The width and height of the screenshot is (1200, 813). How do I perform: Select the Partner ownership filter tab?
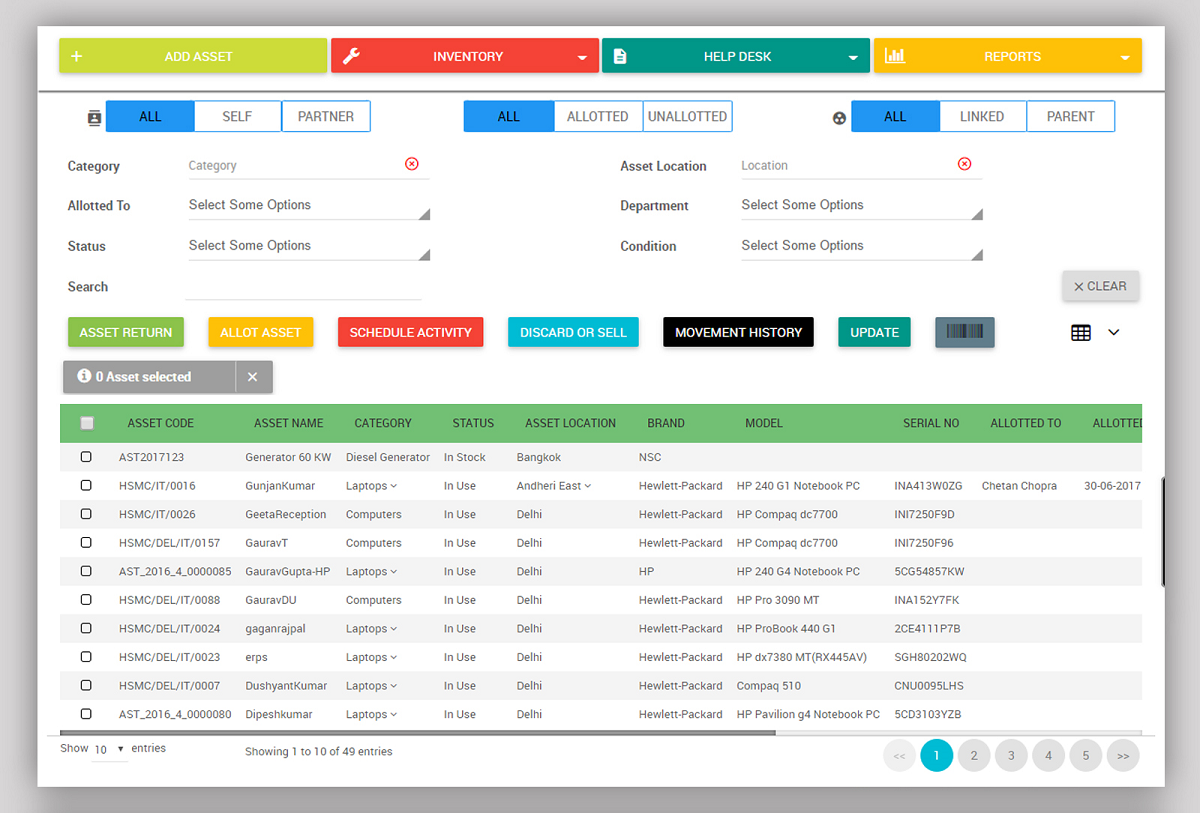pos(326,116)
